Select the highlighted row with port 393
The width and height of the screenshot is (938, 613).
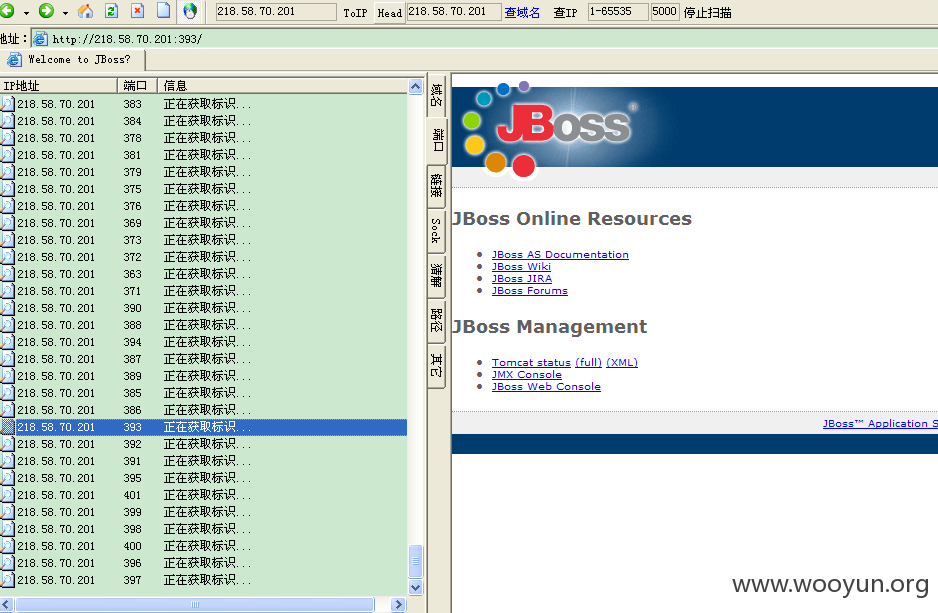coord(203,427)
